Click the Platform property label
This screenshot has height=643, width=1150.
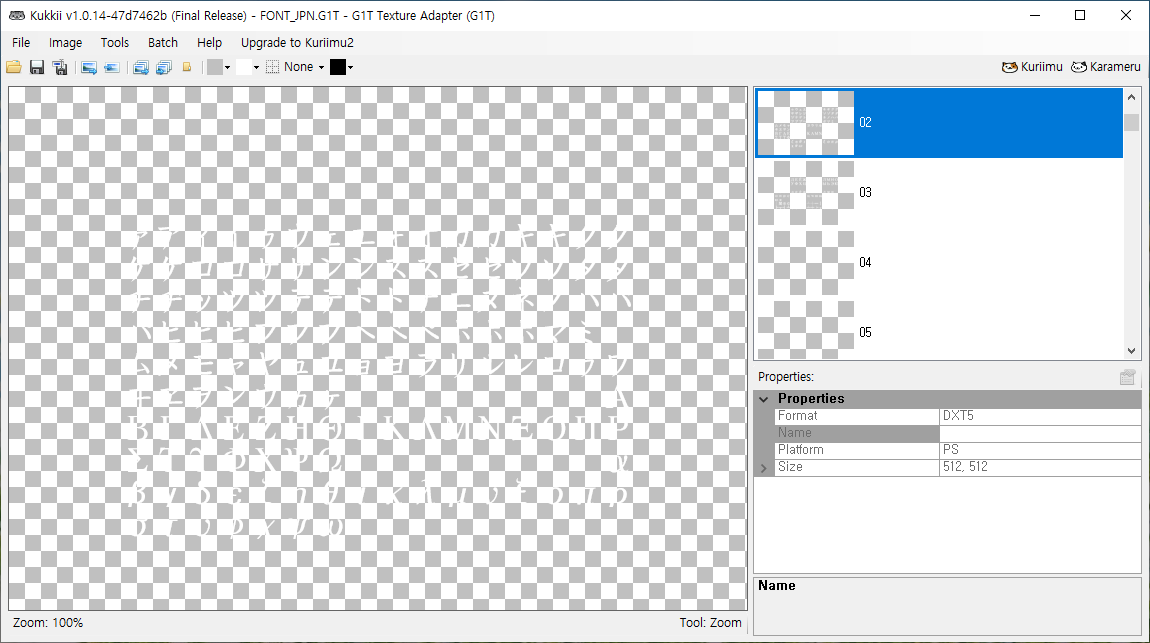(800, 450)
